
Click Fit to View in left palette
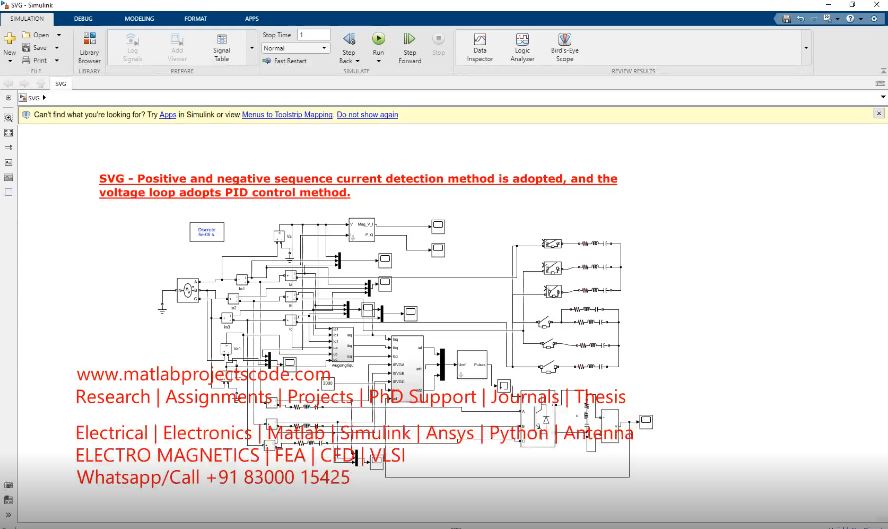8,133
